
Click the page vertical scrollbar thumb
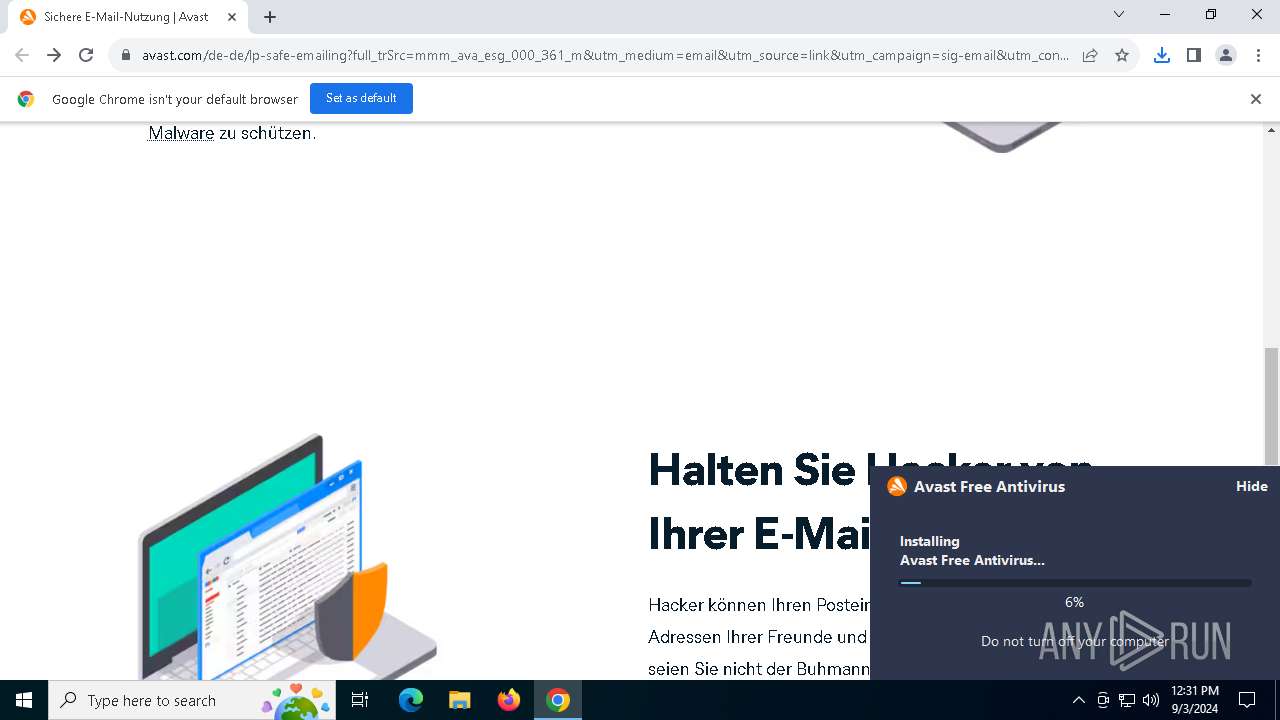[1271, 406]
